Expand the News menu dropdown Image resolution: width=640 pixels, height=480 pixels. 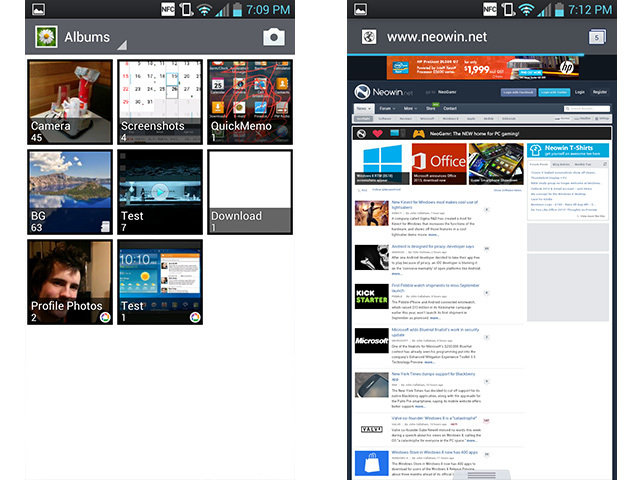point(364,109)
